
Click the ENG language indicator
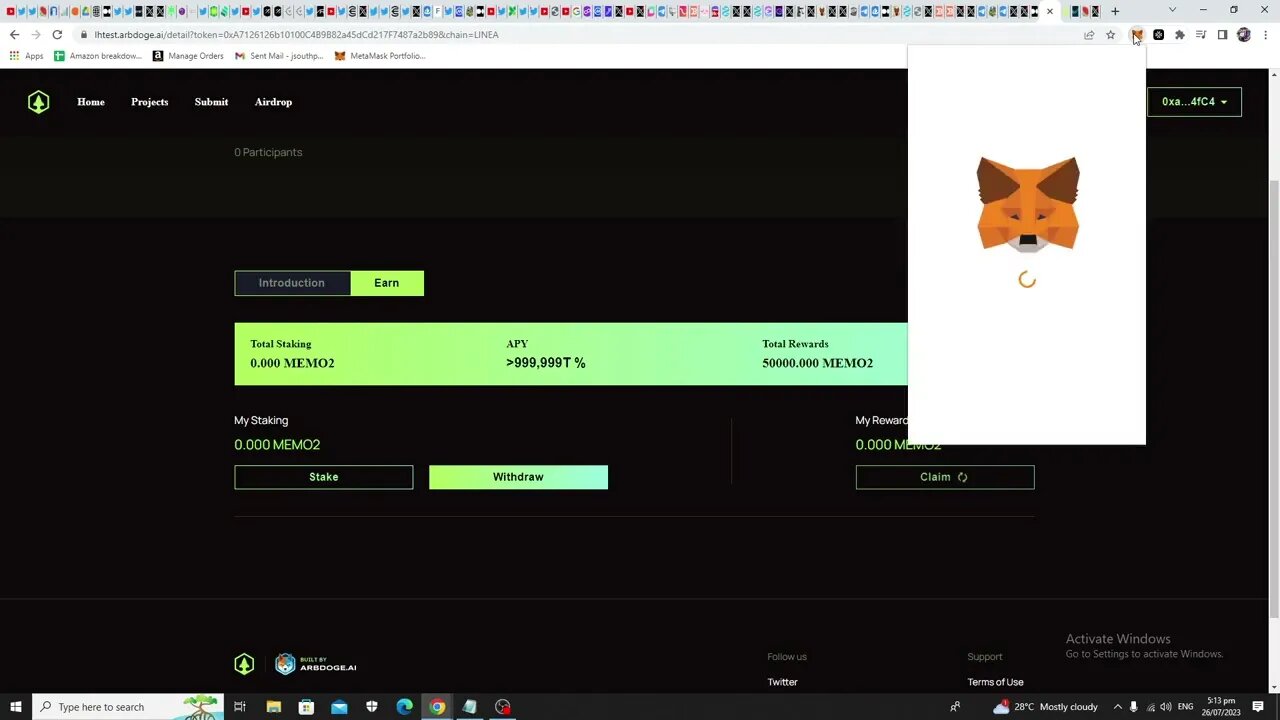pyautogui.click(x=1188, y=707)
